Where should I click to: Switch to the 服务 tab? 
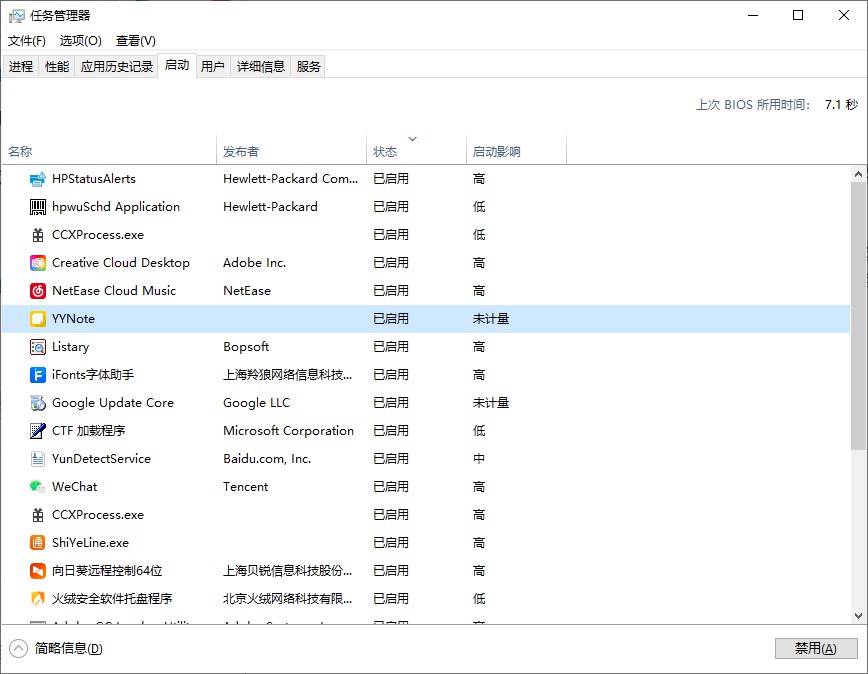coord(308,66)
